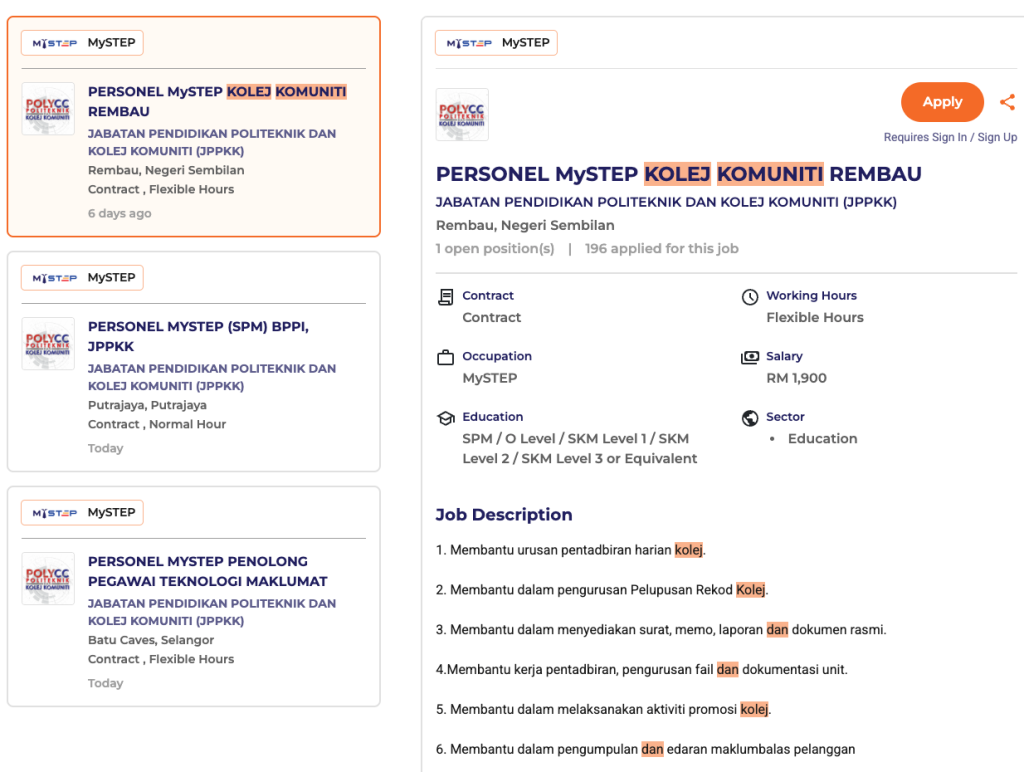Click the MySTEP badge on the BPPI card
This screenshot has width=1024, height=772.
(82, 278)
